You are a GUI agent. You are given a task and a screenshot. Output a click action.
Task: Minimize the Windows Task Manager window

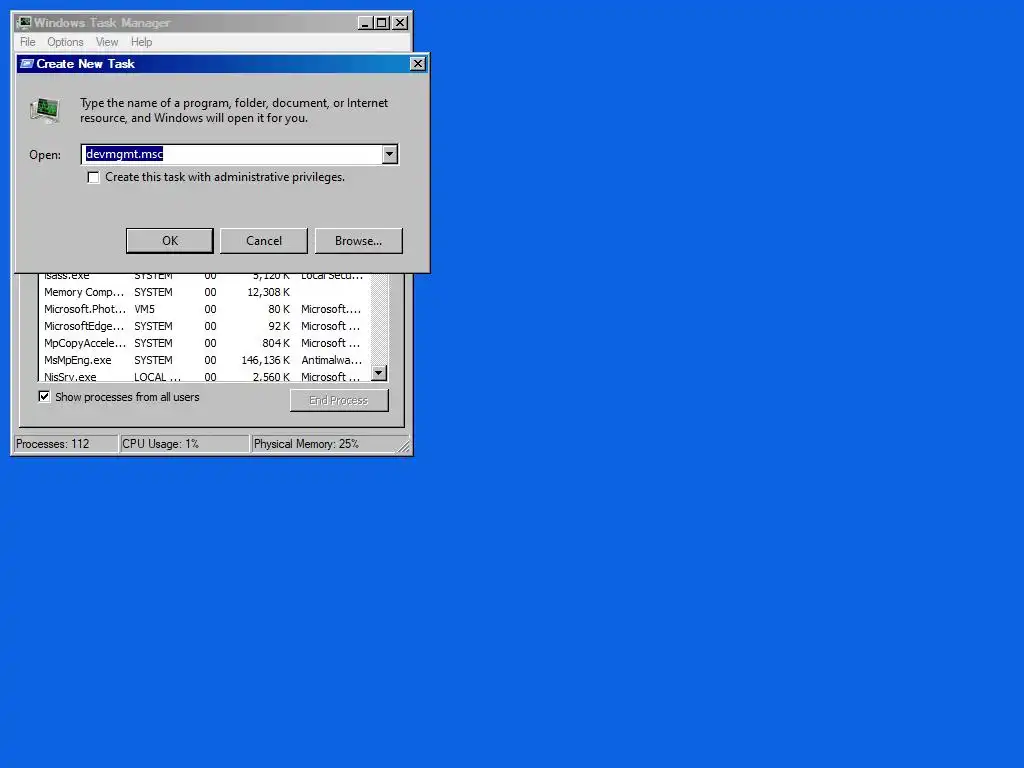pyautogui.click(x=366, y=23)
